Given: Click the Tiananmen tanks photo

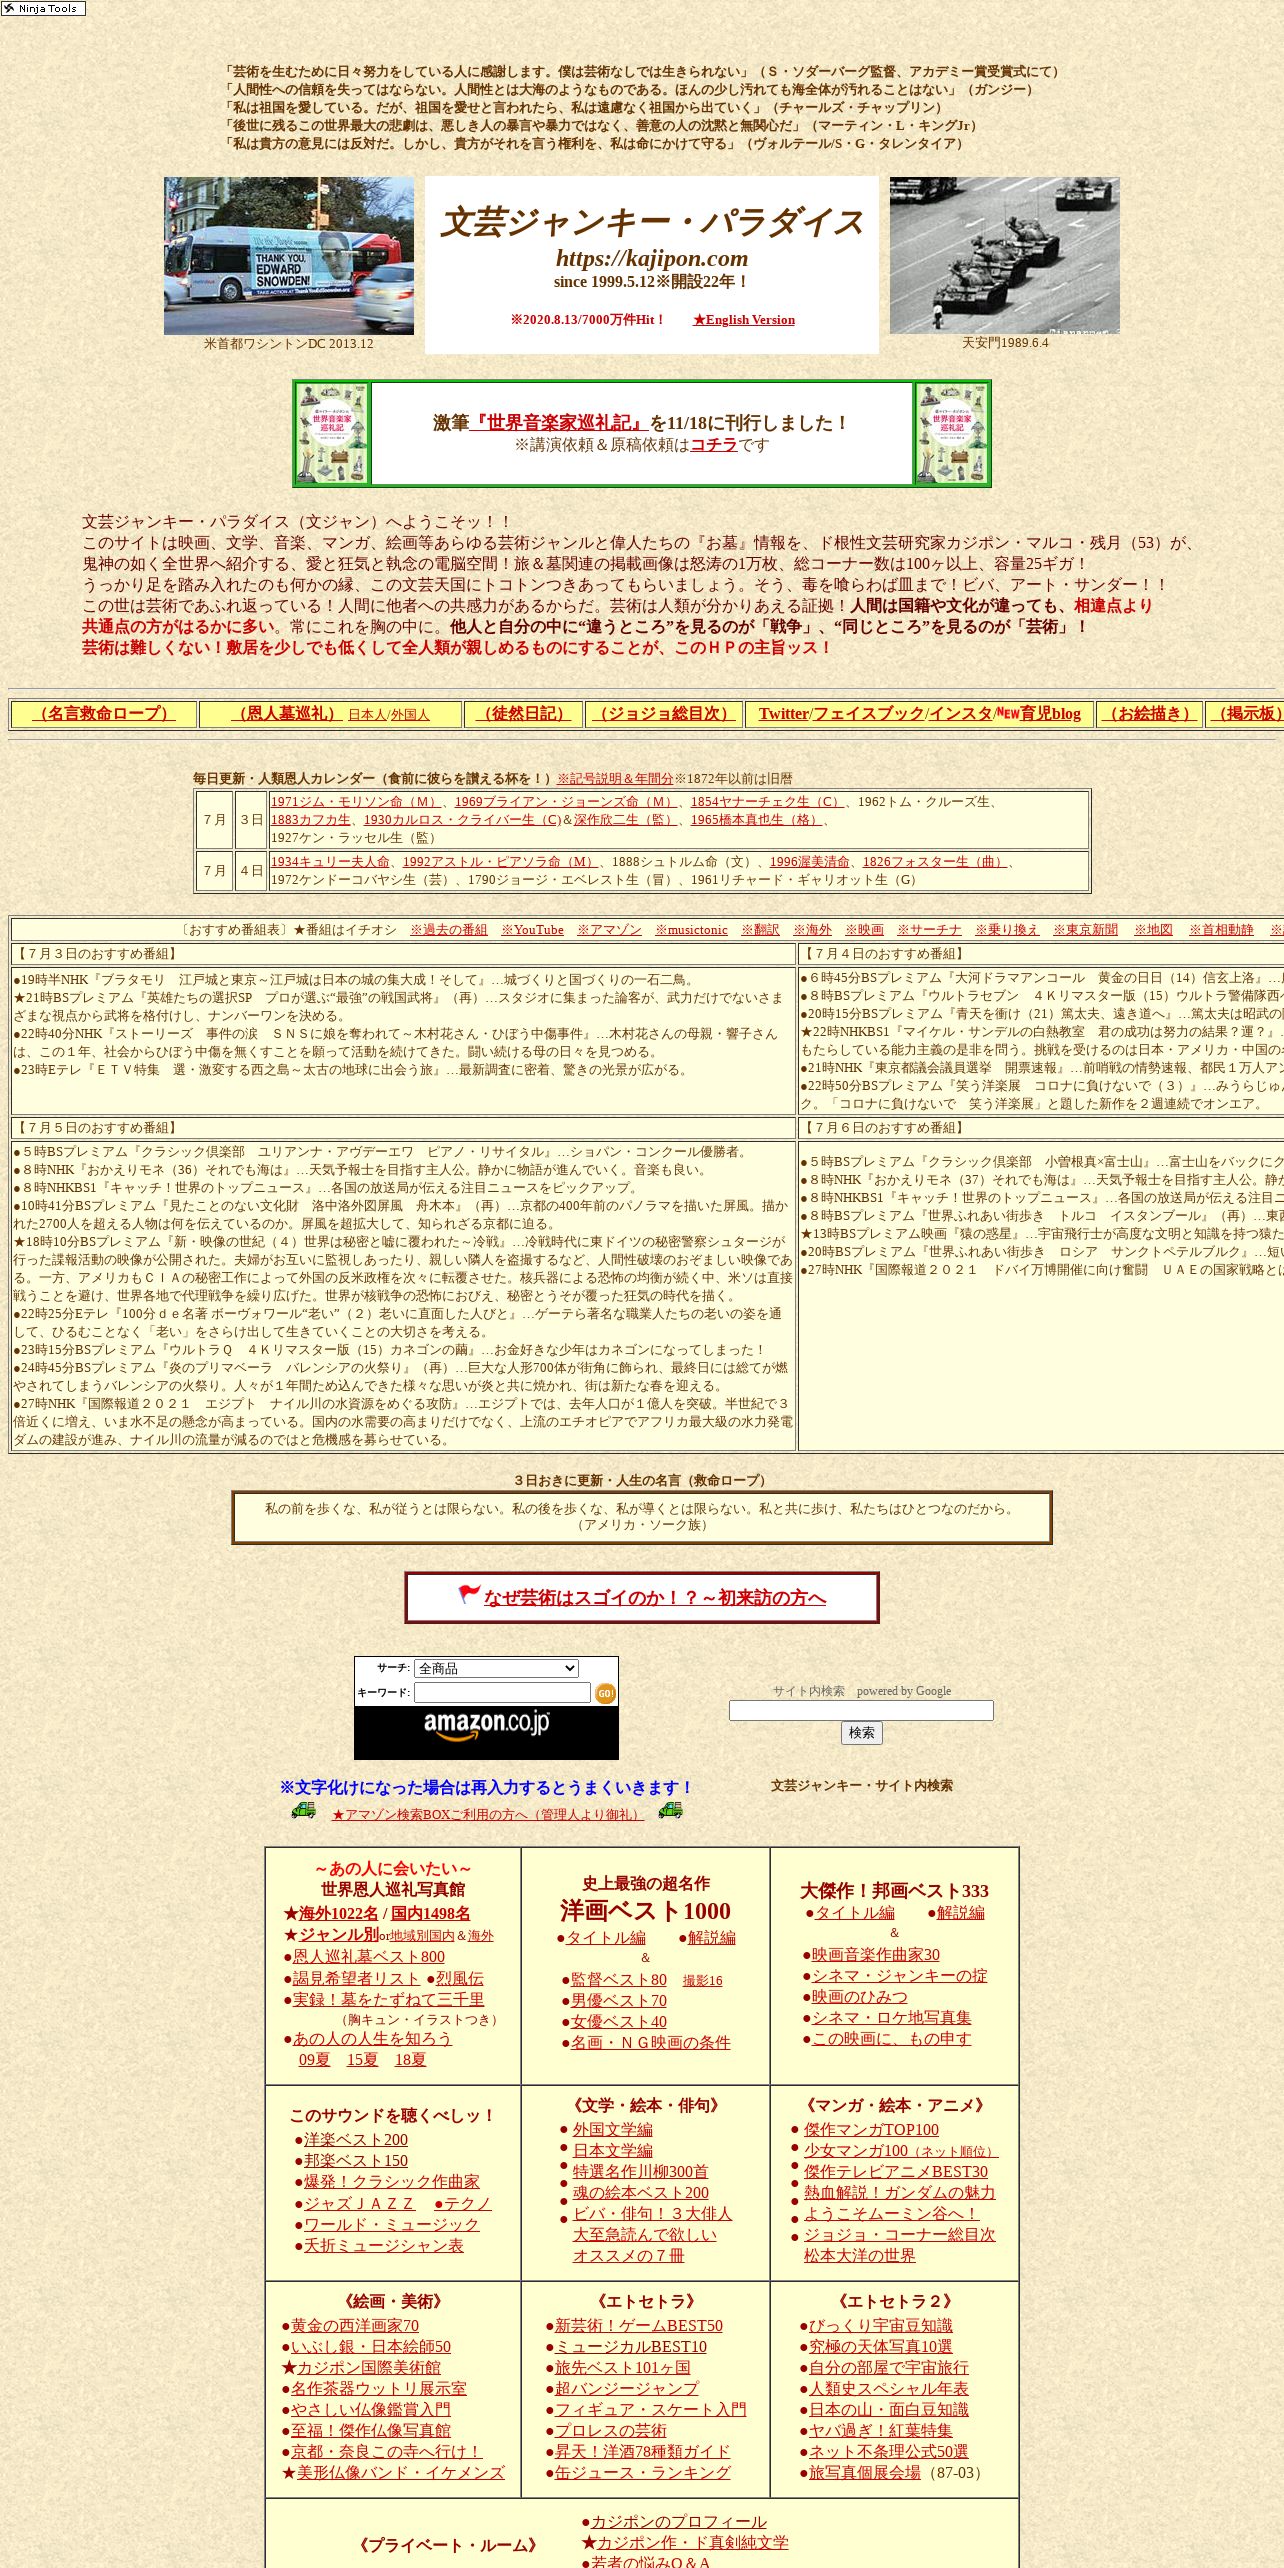Looking at the screenshot, I should (x=1005, y=256).
